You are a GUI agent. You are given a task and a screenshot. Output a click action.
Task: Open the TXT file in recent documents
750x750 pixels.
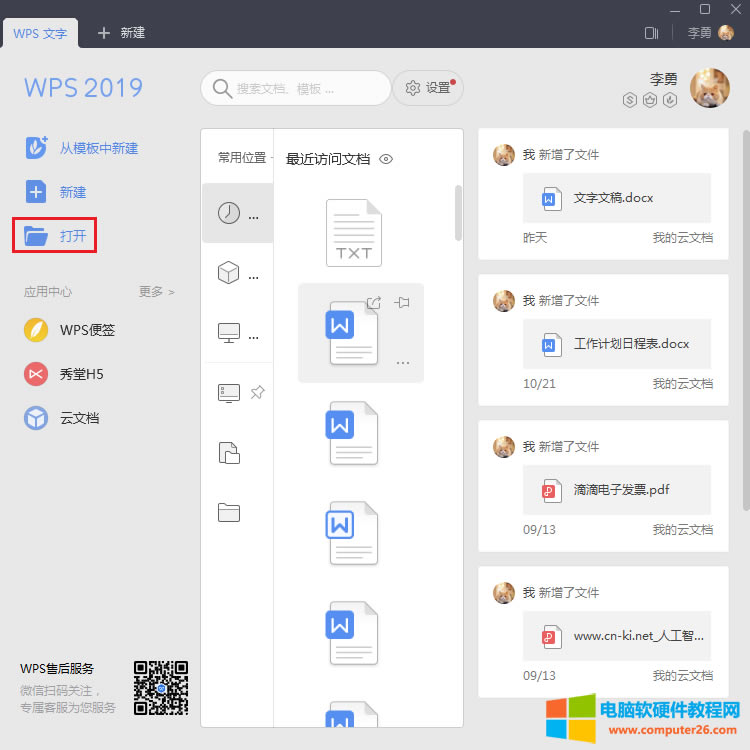click(x=353, y=233)
